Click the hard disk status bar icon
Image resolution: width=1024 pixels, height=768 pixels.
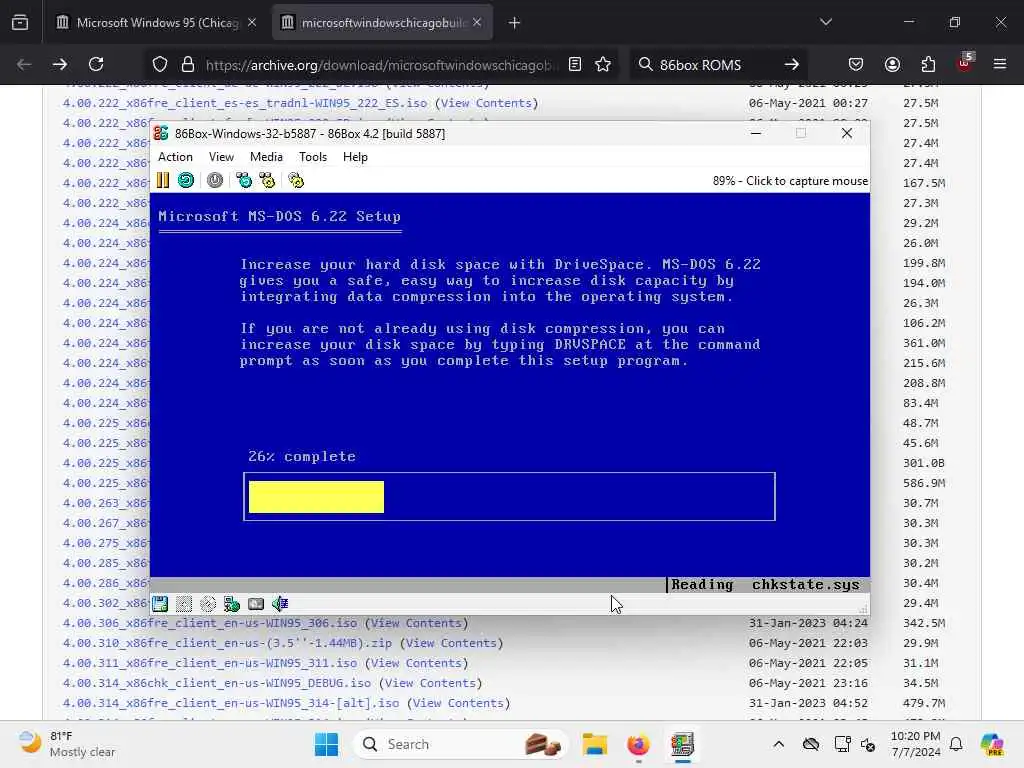tap(256, 603)
